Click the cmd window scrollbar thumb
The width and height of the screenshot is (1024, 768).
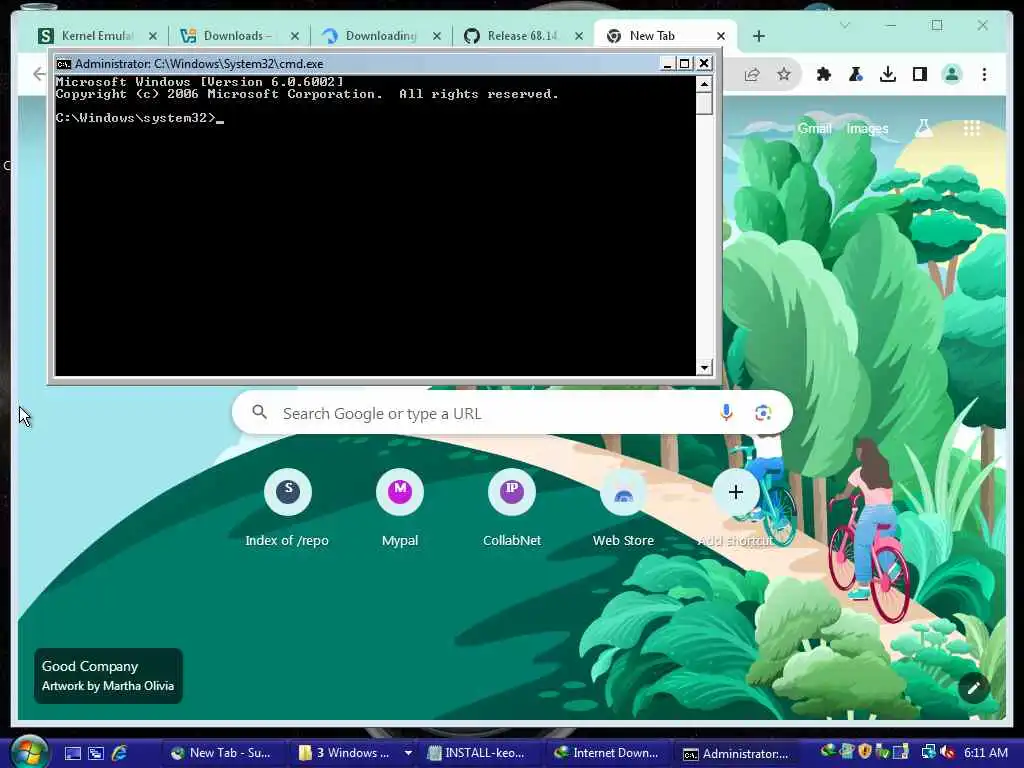(704, 103)
